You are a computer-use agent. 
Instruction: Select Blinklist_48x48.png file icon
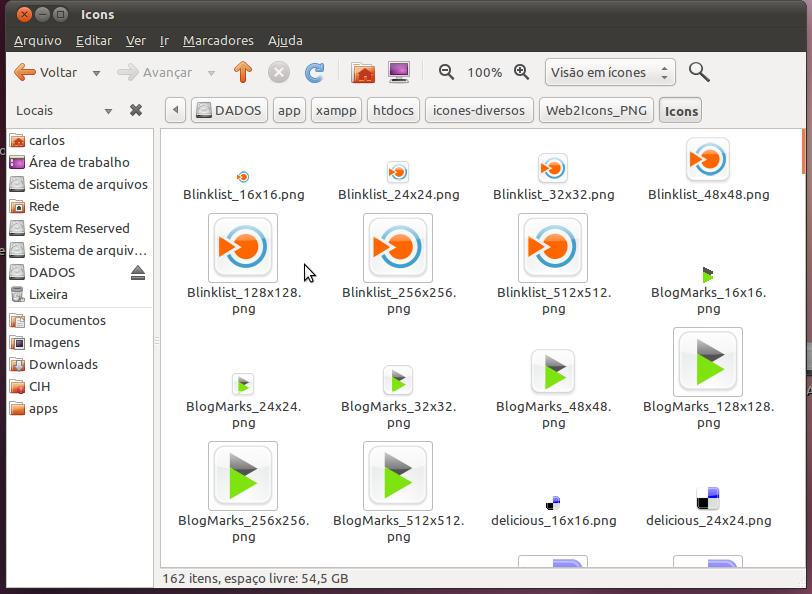pyautogui.click(x=707, y=160)
